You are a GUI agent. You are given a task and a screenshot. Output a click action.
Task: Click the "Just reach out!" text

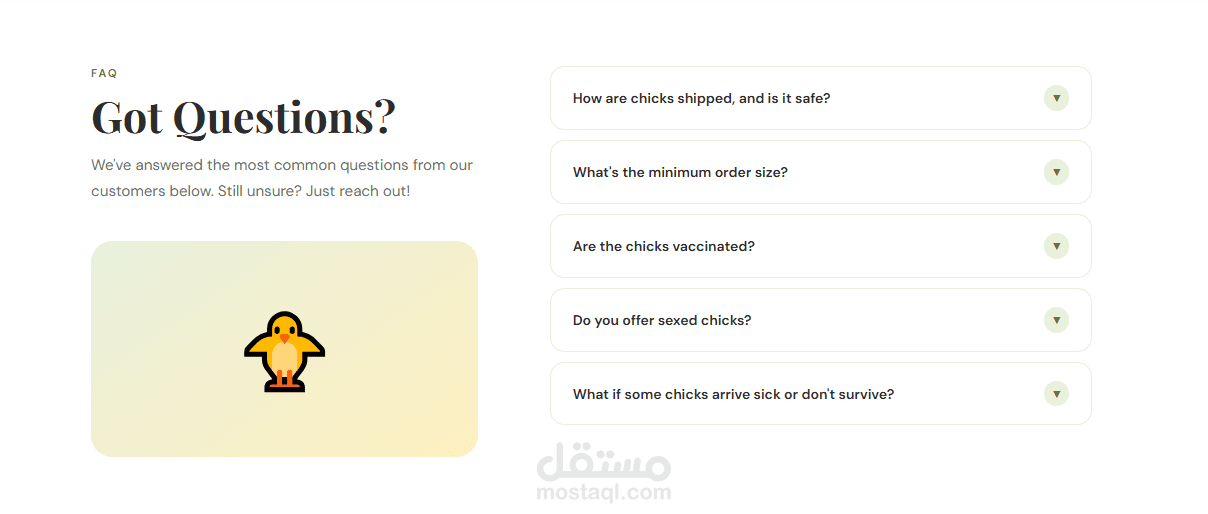pos(359,191)
